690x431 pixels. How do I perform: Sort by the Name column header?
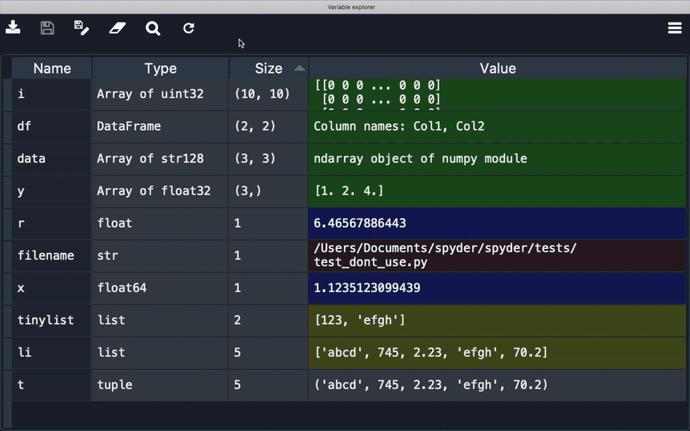(x=52, y=68)
